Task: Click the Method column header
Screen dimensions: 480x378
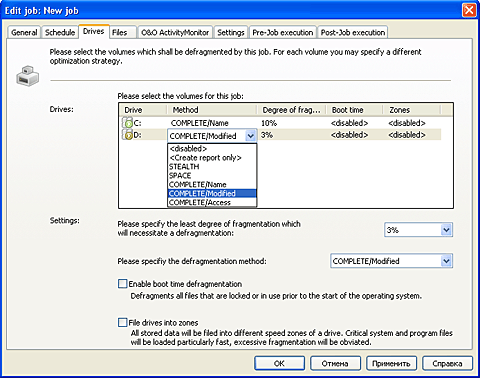Action: (212, 110)
